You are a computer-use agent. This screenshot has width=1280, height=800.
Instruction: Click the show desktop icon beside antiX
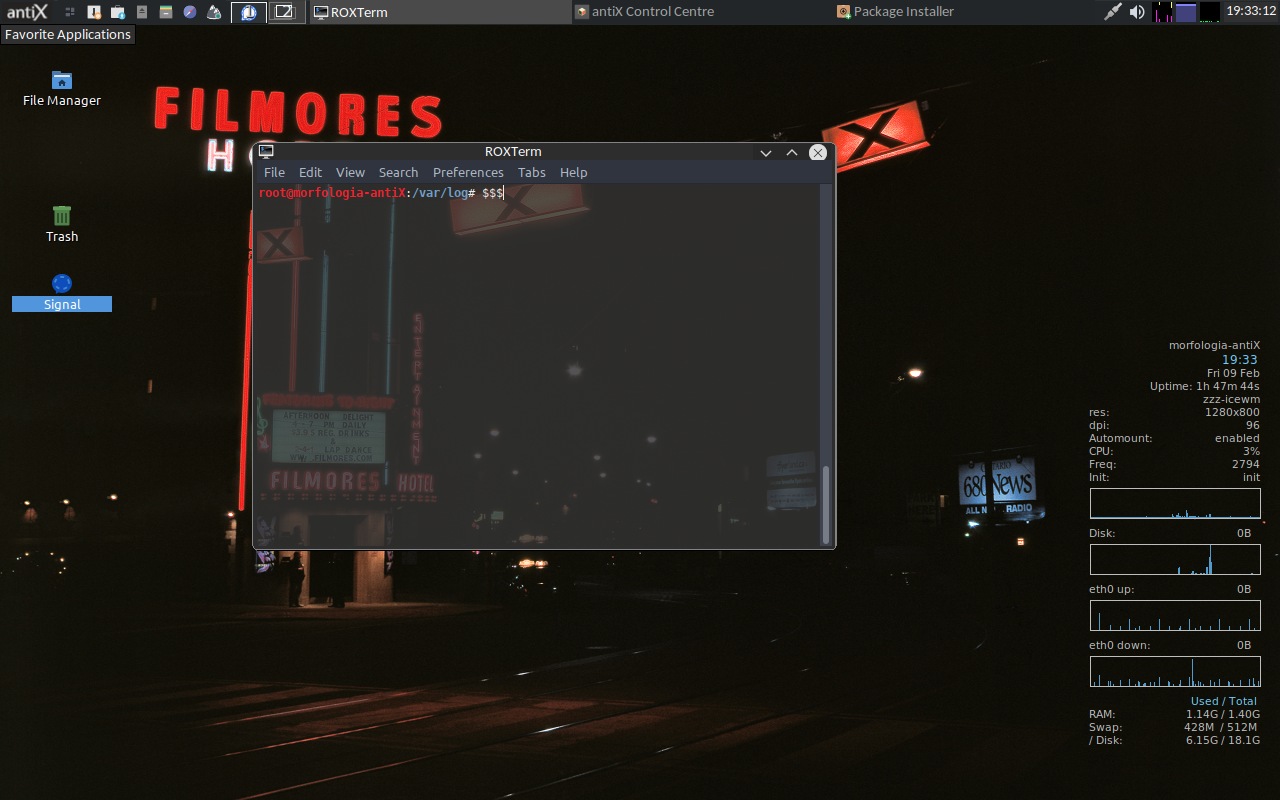tap(70, 12)
